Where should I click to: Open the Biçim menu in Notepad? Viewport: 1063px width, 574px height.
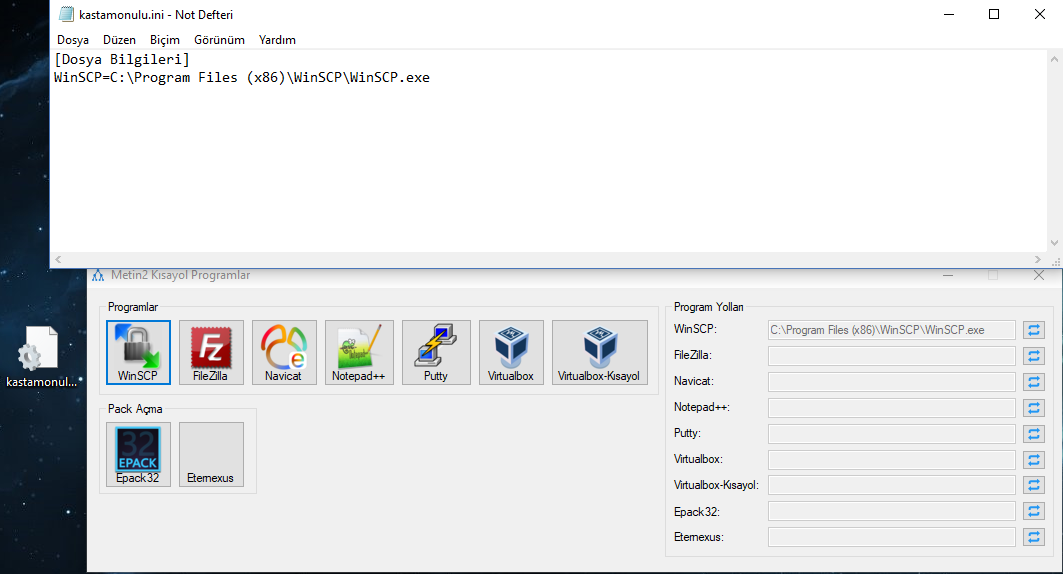(x=165, y=40)
